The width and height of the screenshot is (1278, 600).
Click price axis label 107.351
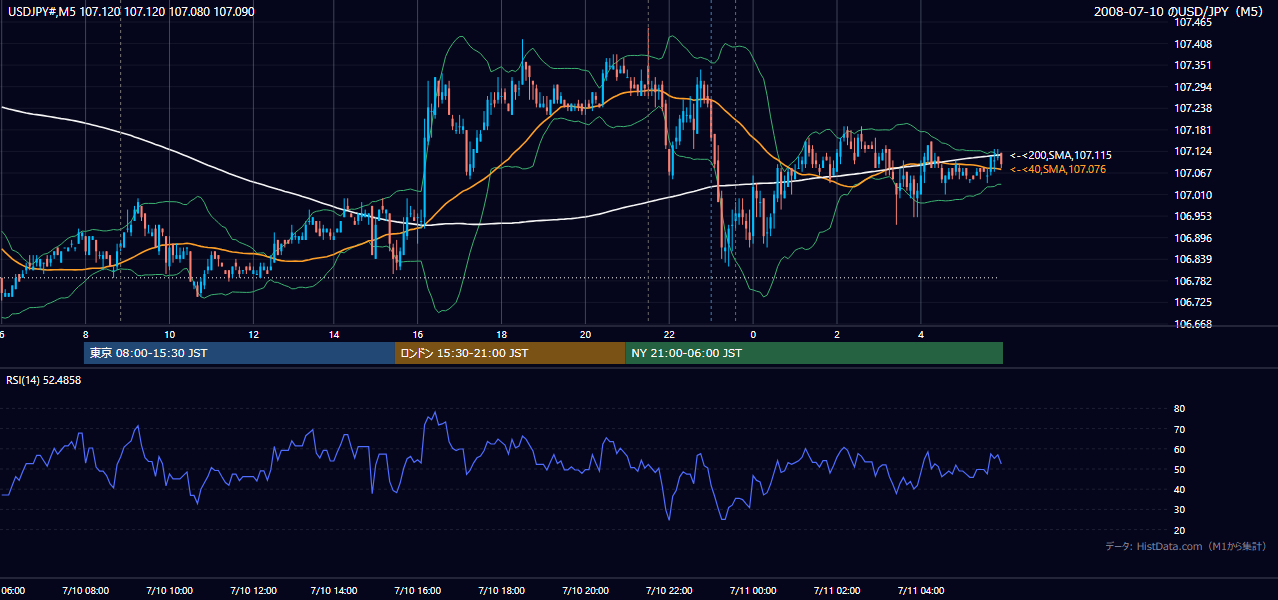point(1192,66)
